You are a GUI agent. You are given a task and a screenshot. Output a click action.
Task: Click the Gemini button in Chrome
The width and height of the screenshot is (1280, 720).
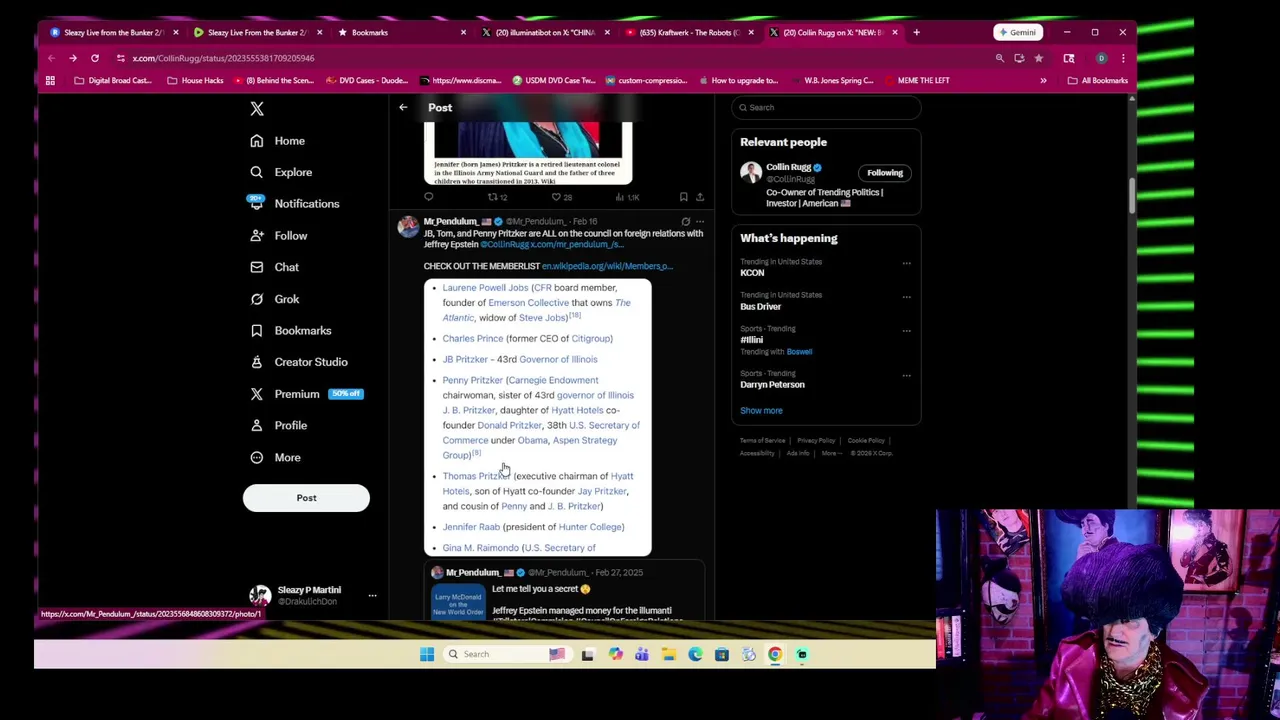tap(1017, 33)
